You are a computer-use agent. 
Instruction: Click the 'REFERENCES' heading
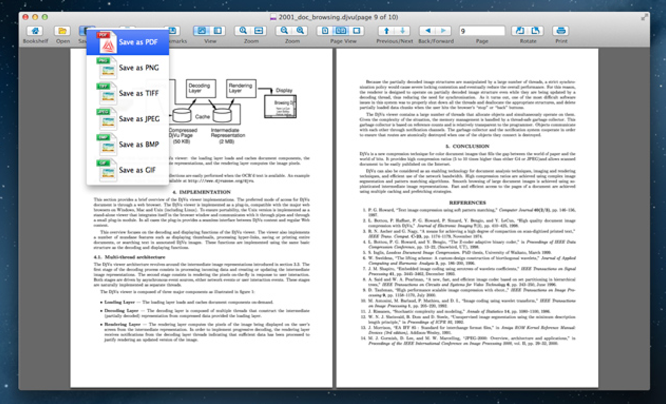(x=467, y=203)
